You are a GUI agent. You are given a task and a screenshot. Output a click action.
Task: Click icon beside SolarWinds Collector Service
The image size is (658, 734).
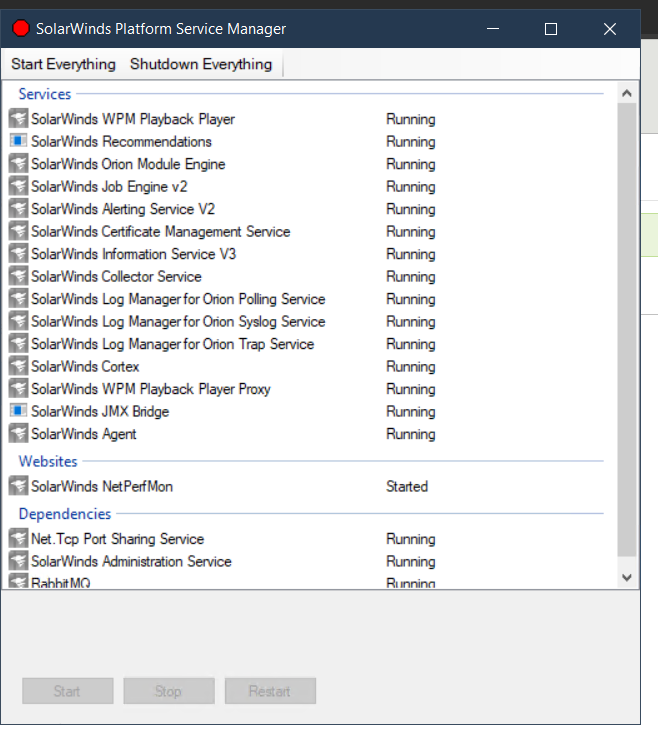tap(18, 276)
